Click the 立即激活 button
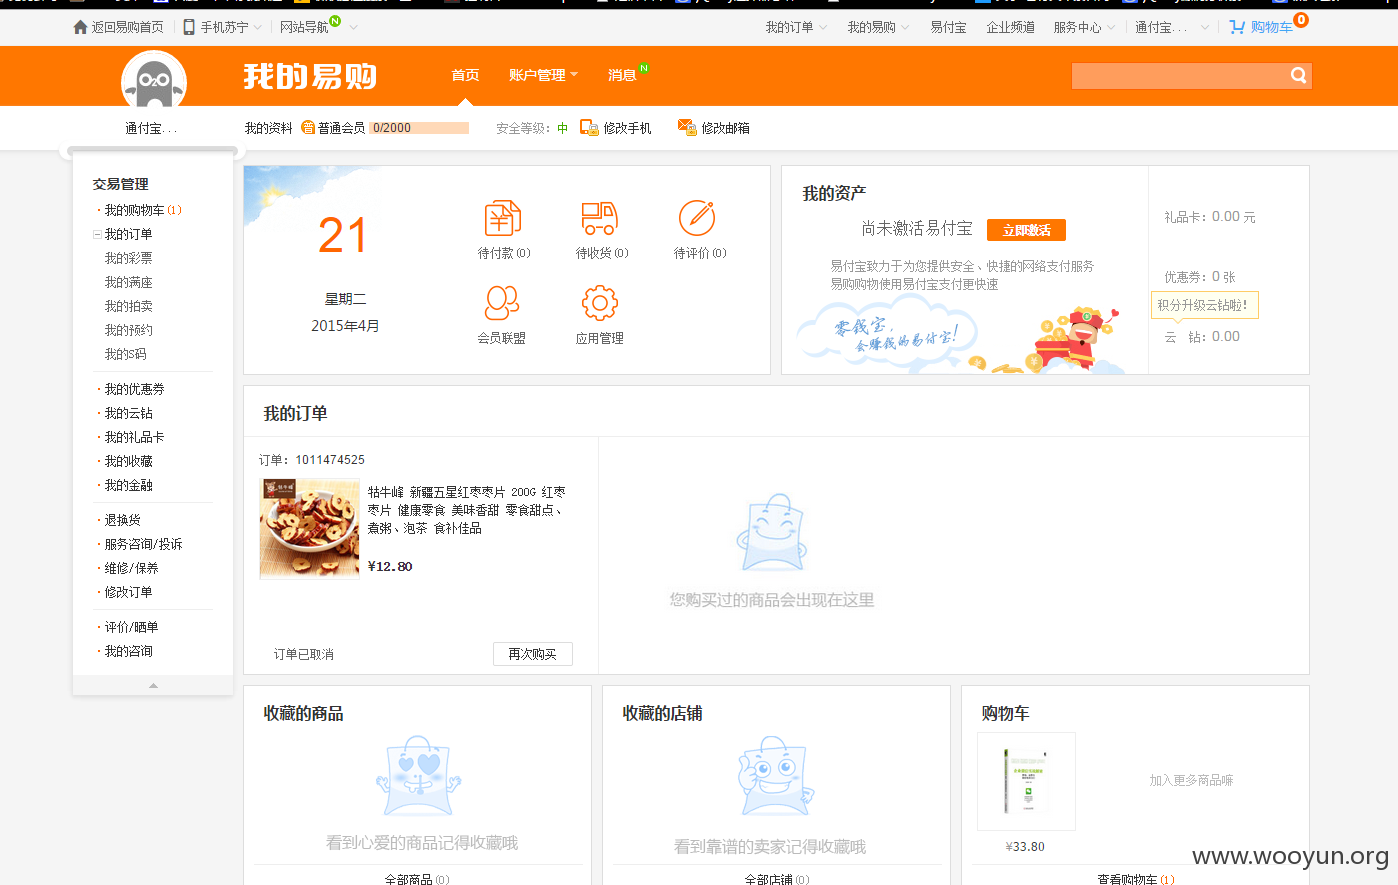The width and height of the screenshot is (1398, 885). [1026, 230]
